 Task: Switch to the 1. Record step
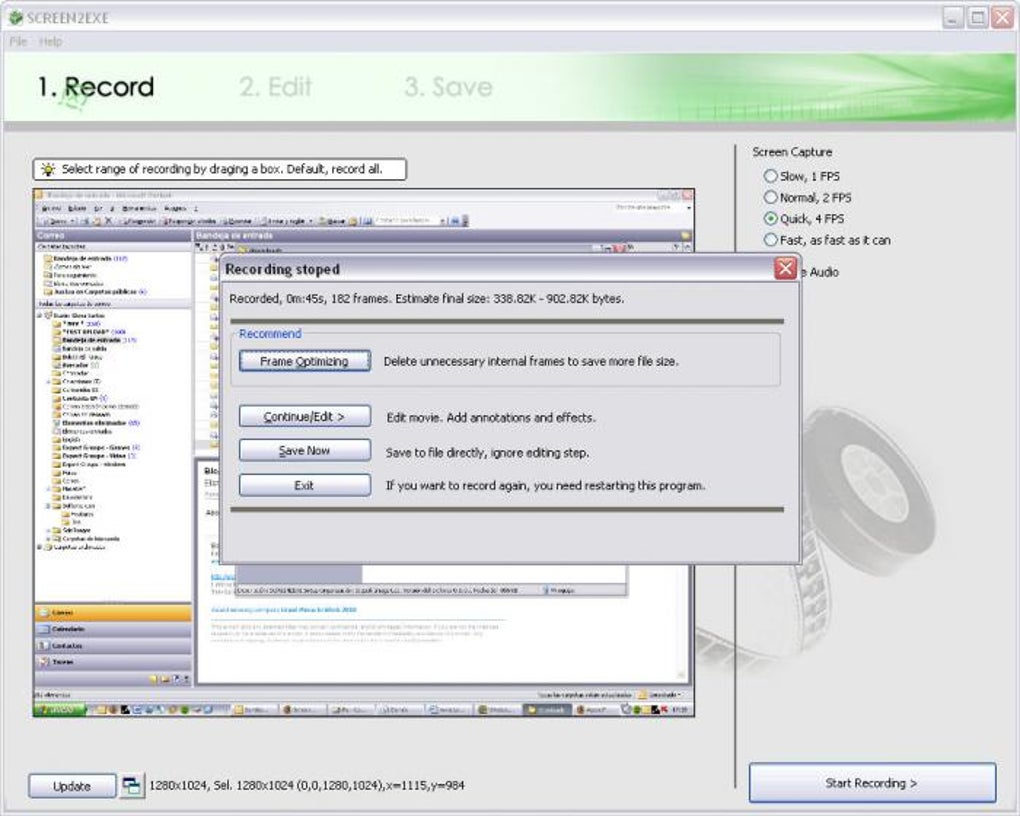[x=96, y=87]
